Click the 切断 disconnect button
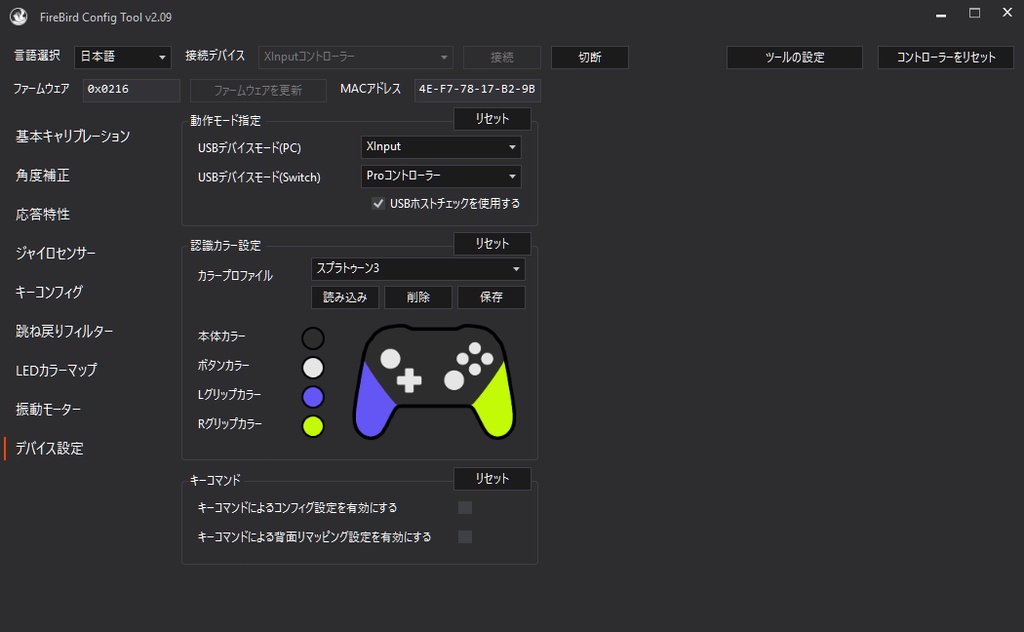This screenshot has width=1024, height=632. (589, 57)
